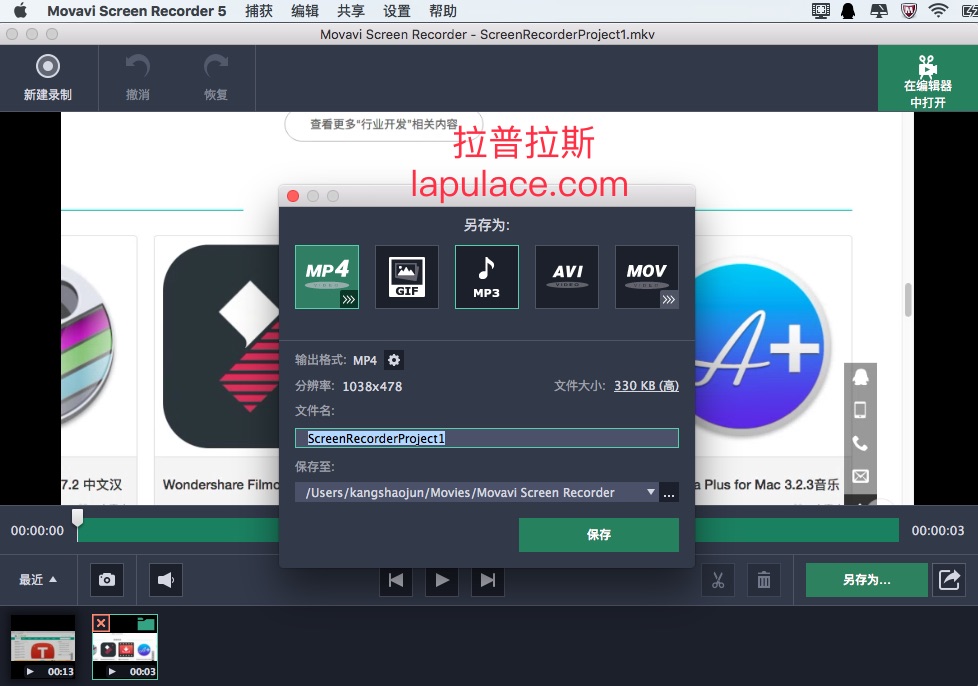Click the QQ contact icon in web sidebar
The height and width of the screenshot is (686, 978).
pos(860,377)
